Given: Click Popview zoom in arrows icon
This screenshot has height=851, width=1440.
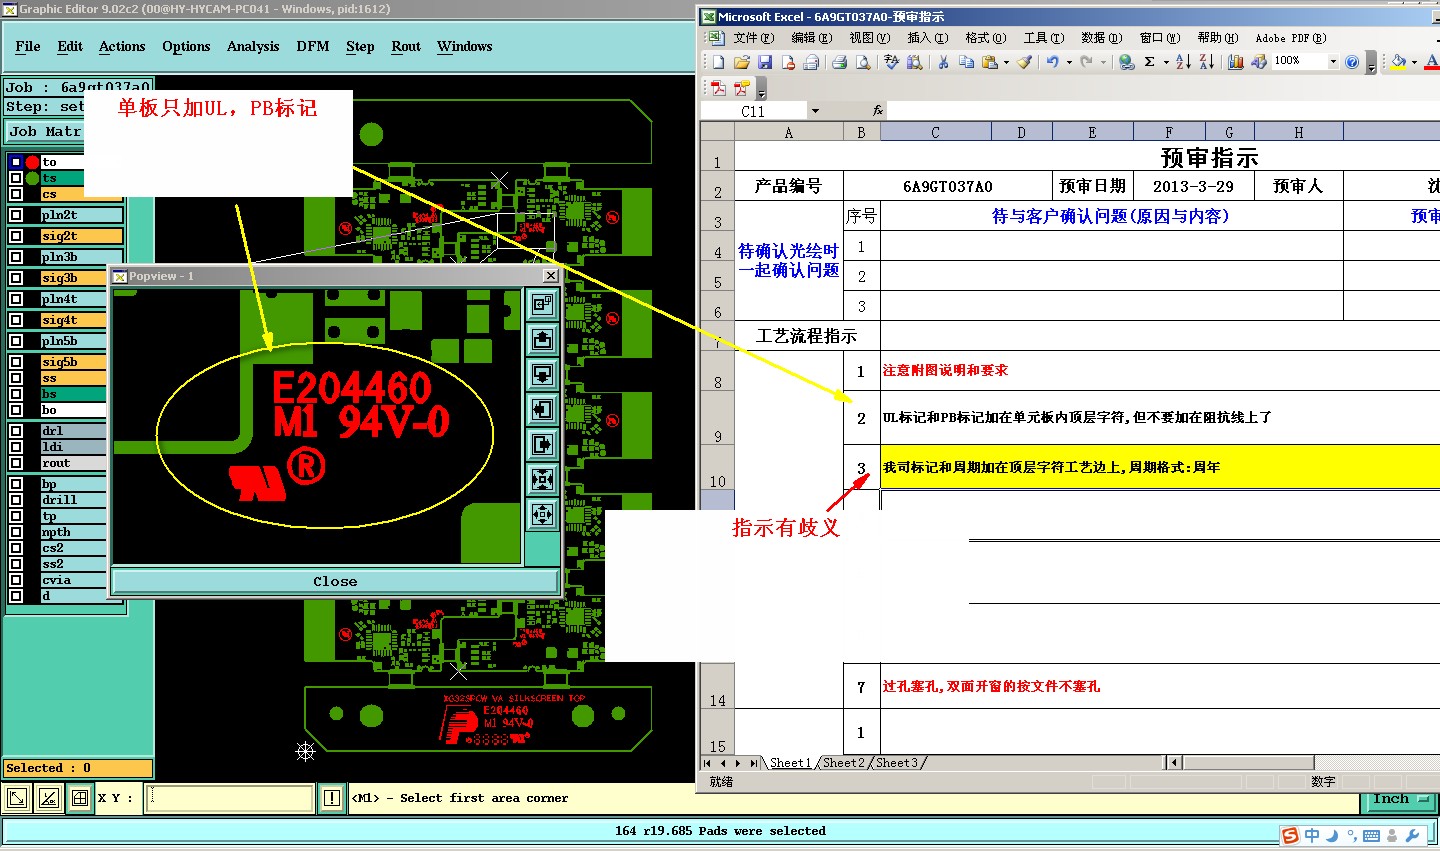Looking at the screenshot, I should (542, 480).
